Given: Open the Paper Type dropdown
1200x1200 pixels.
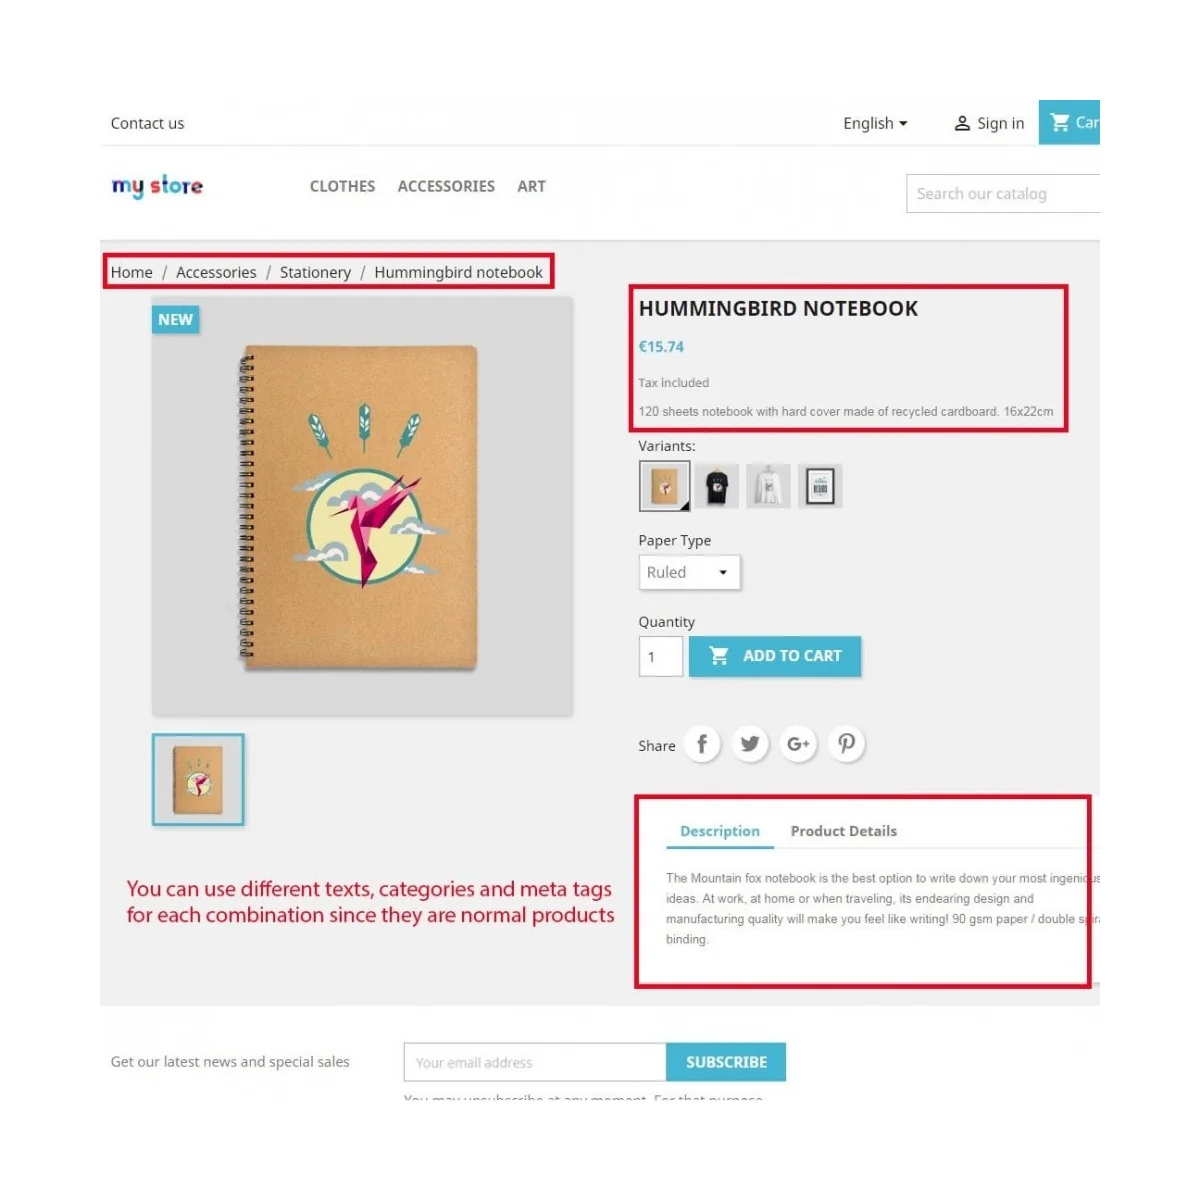Looking at the screenshot, I should [689, 572].
